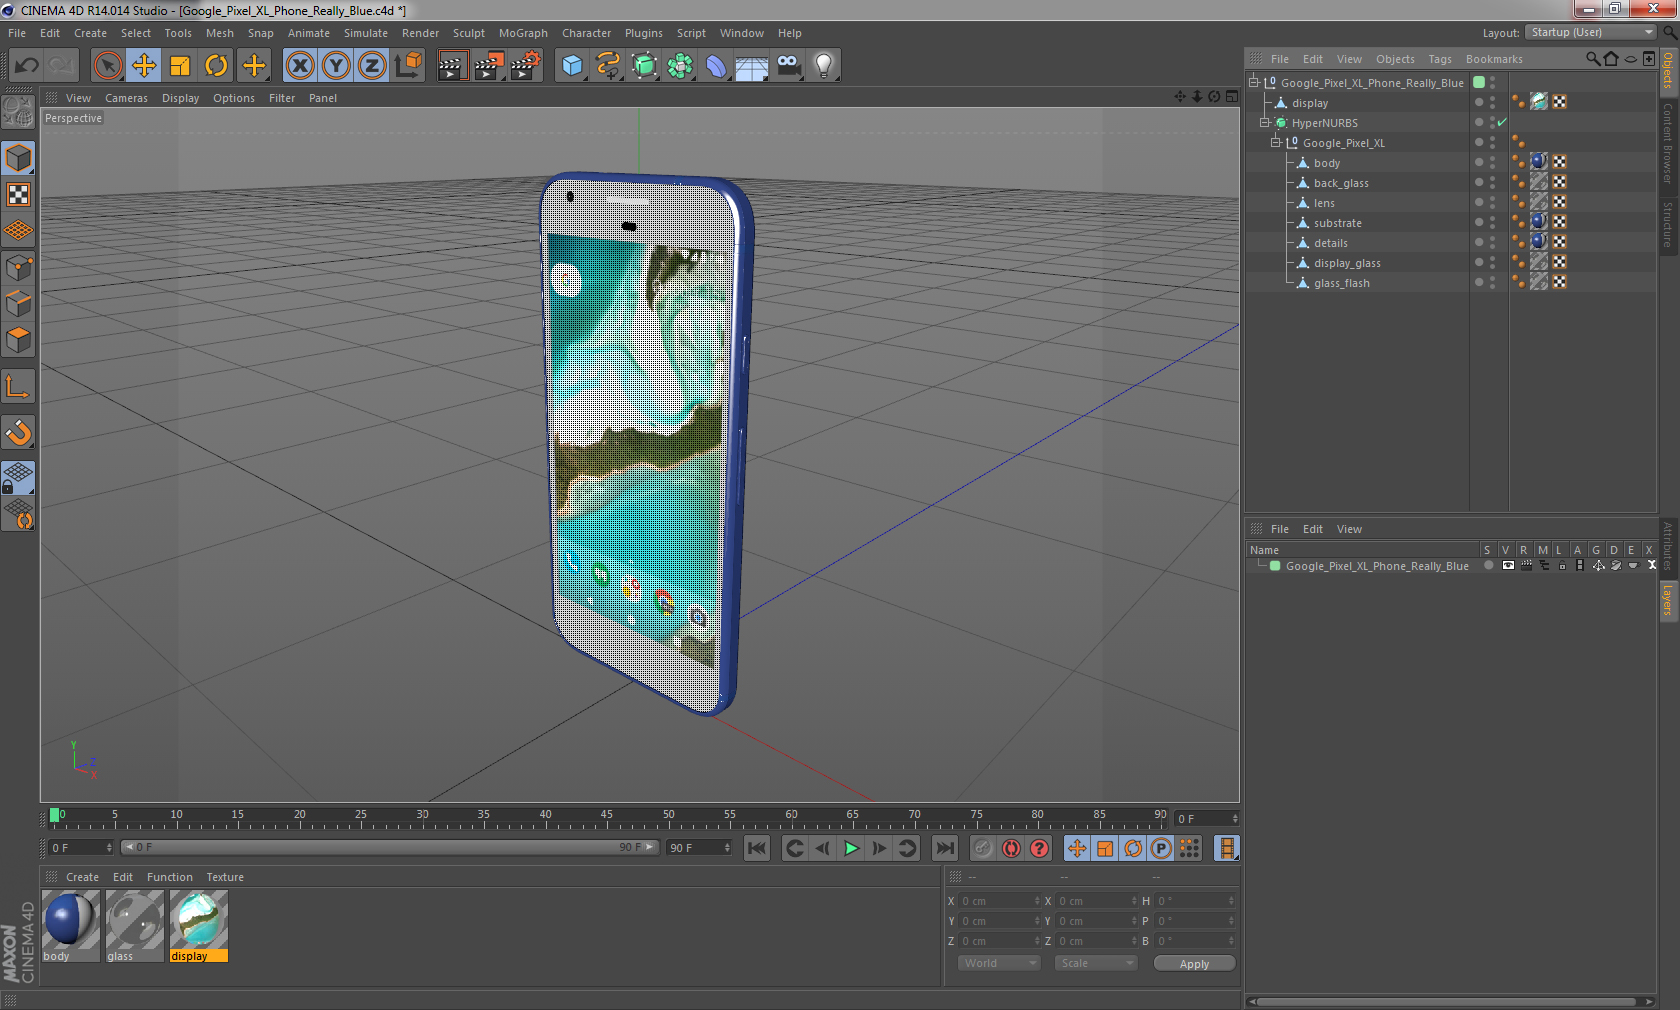Viewport: 1680px width, 1010px height.
Task: Toggle visibility dot for lens object
Action: 1479,201
